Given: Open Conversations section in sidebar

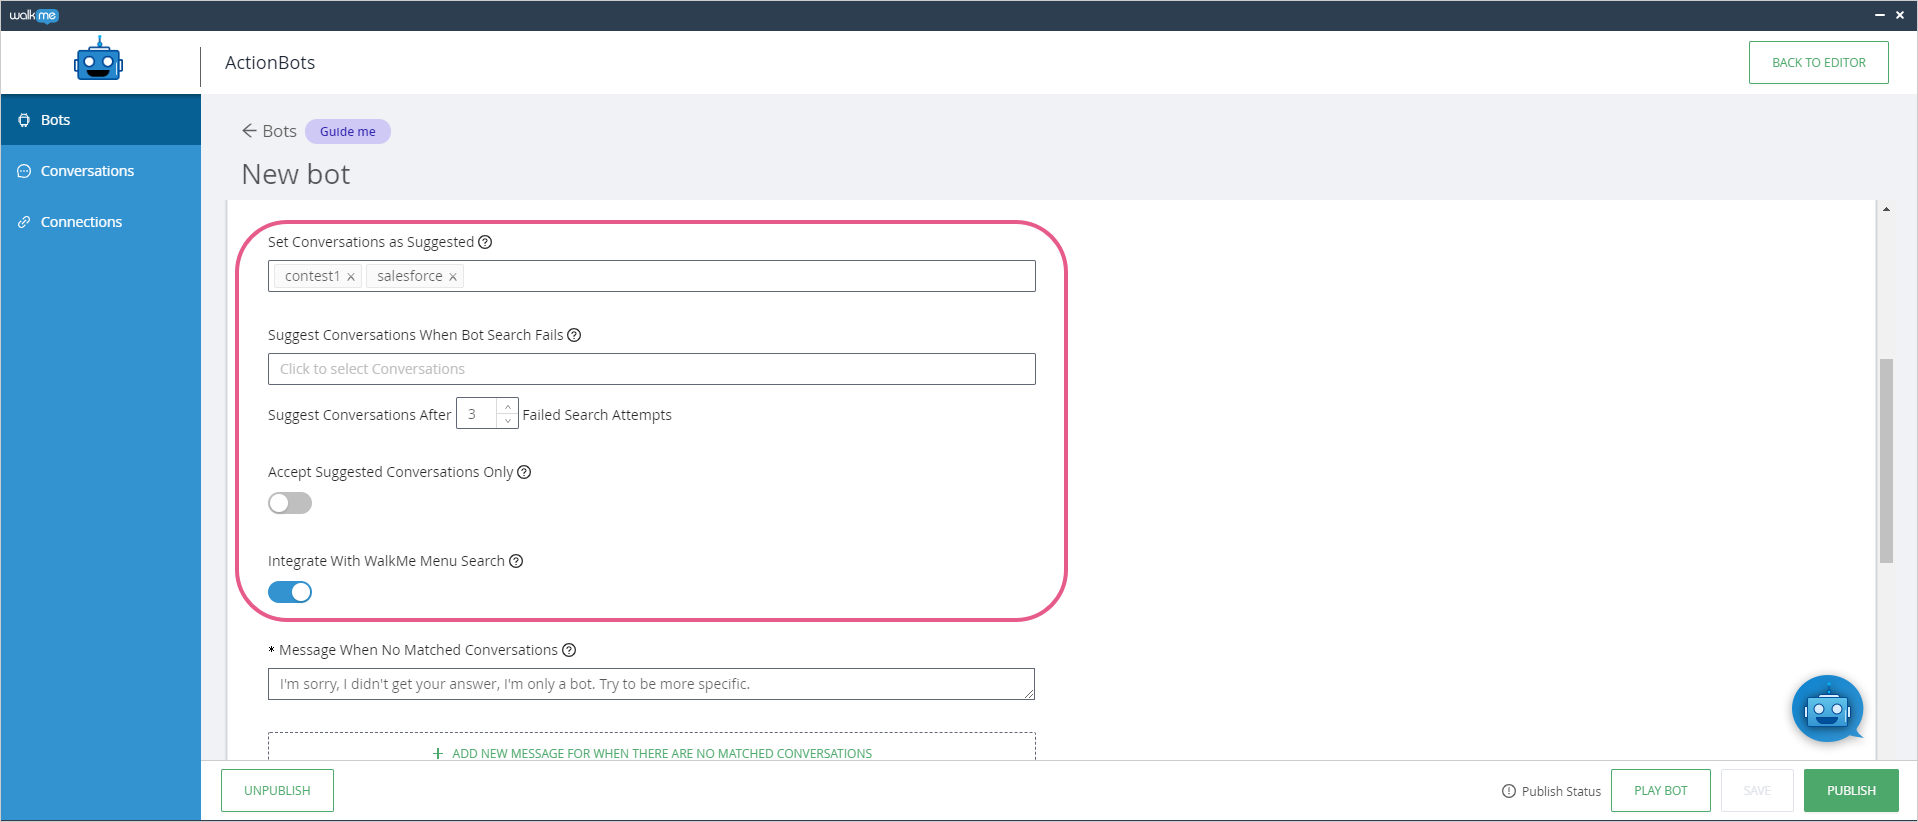Looking at the screenshot, I should (100, 171).
